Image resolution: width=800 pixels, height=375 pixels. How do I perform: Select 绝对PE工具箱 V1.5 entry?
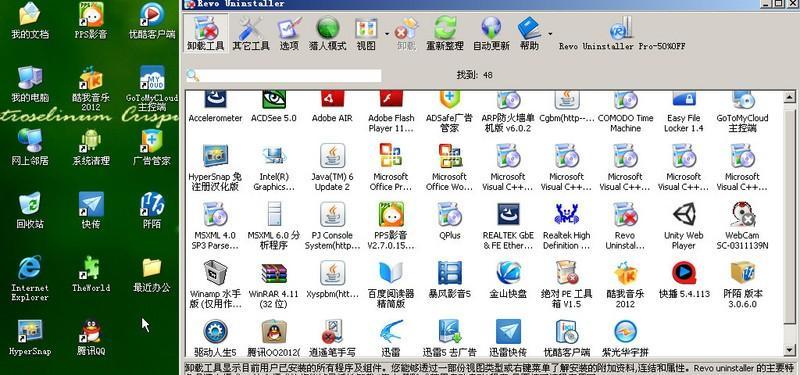coord(566,284)
